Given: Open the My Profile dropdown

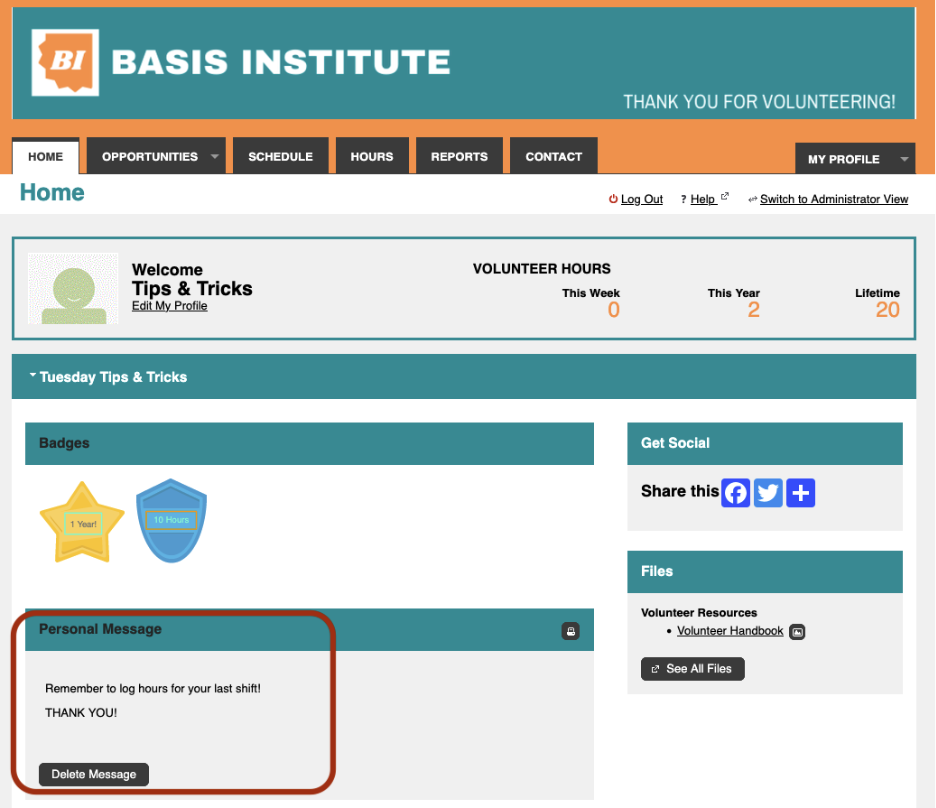Looking at the screenshot, I should [x=904, y=159].
